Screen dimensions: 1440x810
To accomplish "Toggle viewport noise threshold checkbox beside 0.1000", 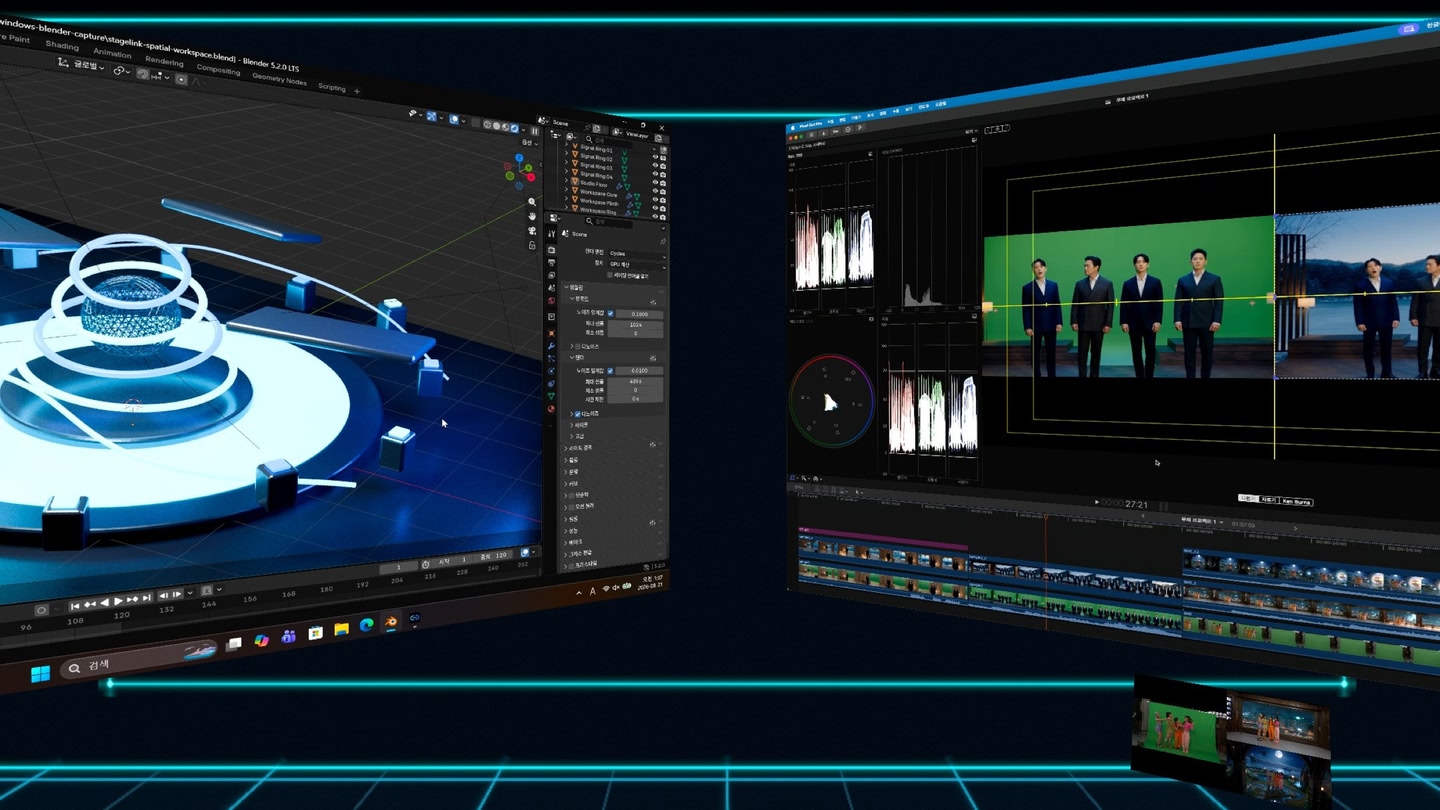I will (x=610, y=314).
